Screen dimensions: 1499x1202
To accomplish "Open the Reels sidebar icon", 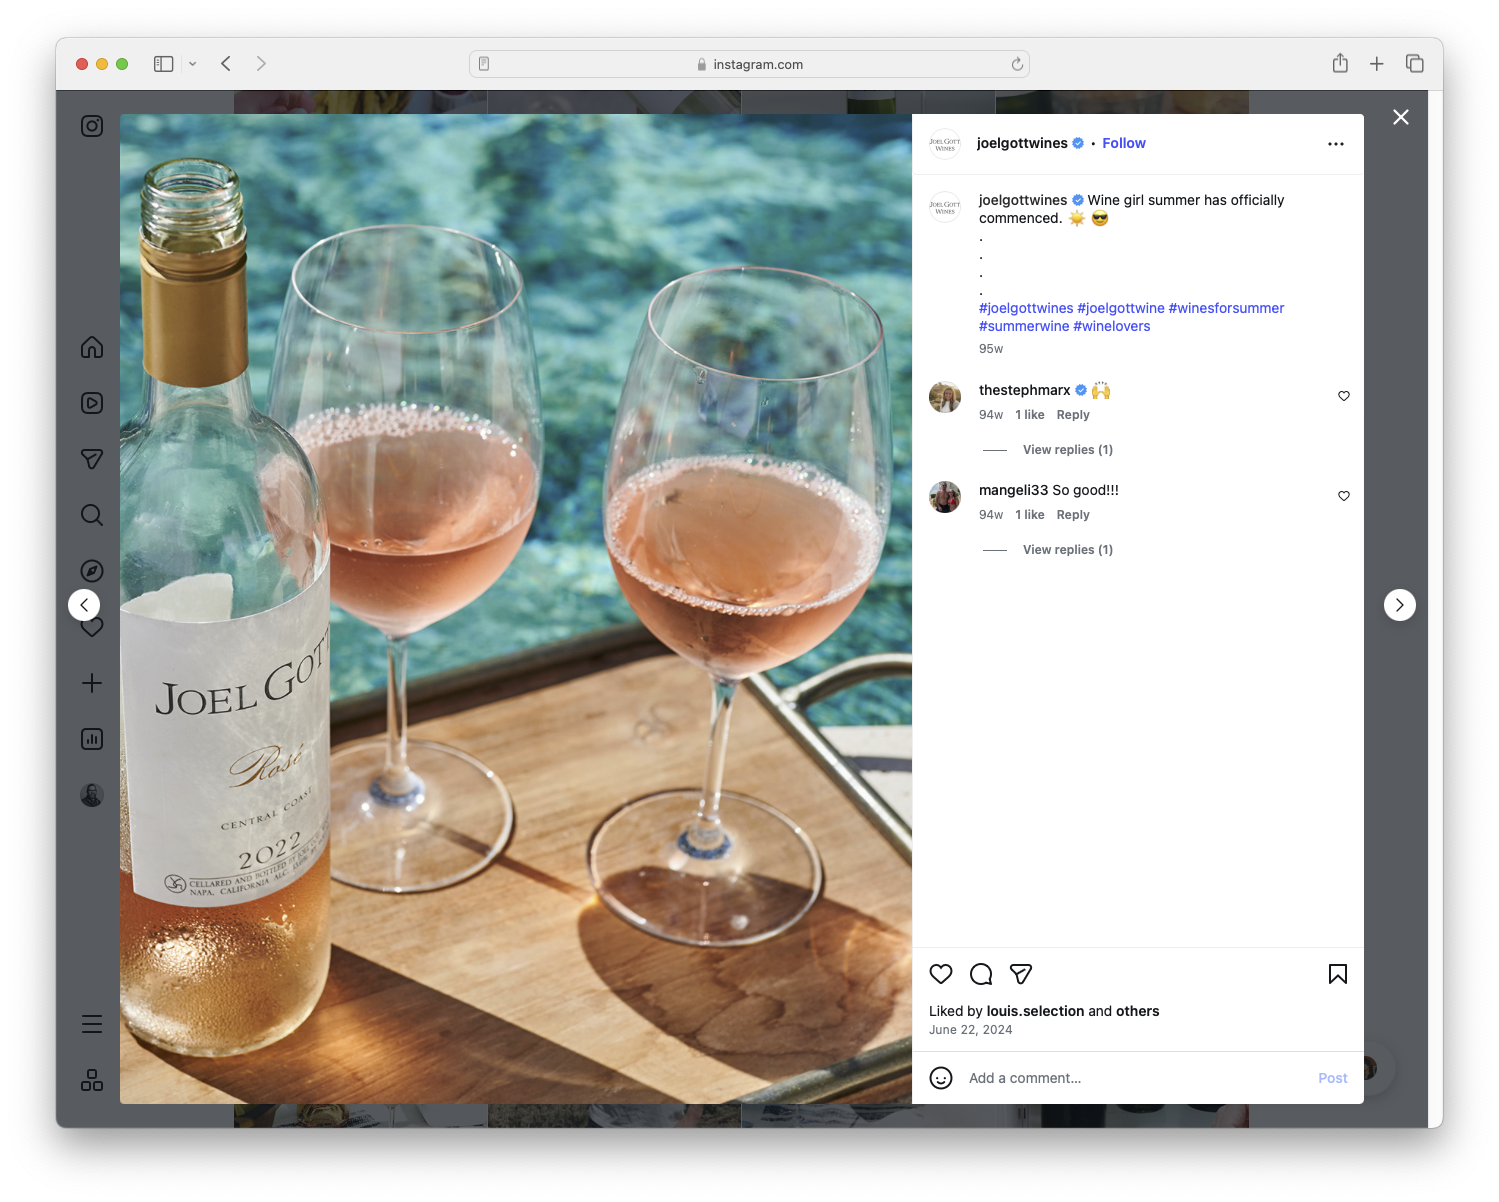I will [92, 403].
